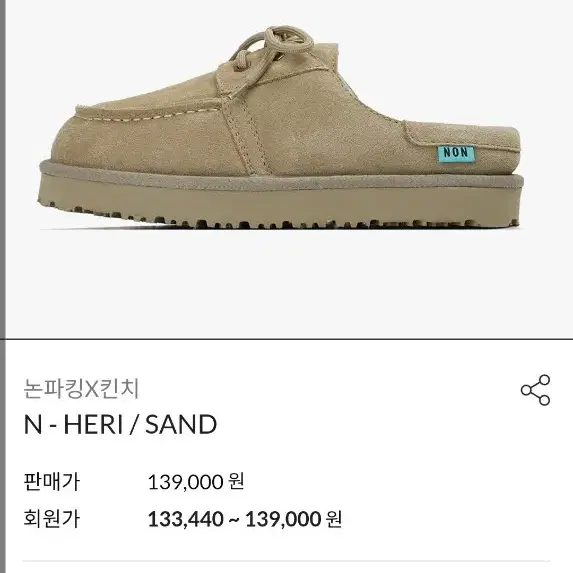573x573 pixels.
Task: Tap the share icon beside the brand name
Action: coord(535,390)
